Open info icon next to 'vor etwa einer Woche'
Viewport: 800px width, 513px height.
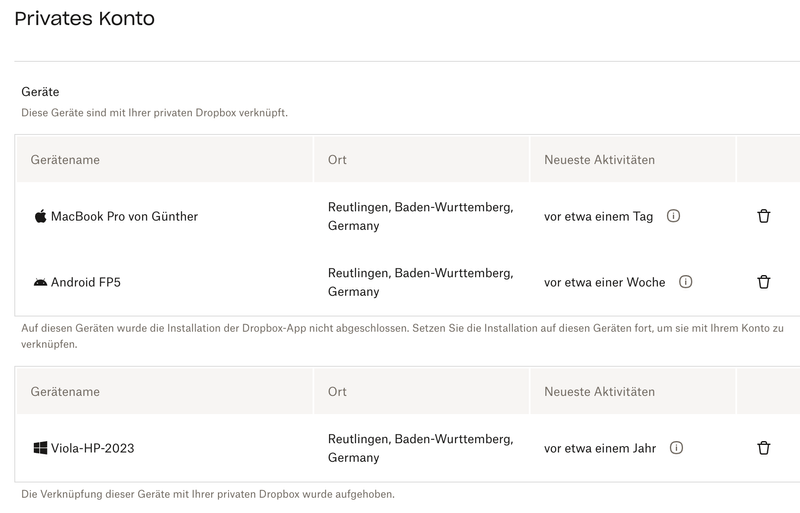pos(685,282)
